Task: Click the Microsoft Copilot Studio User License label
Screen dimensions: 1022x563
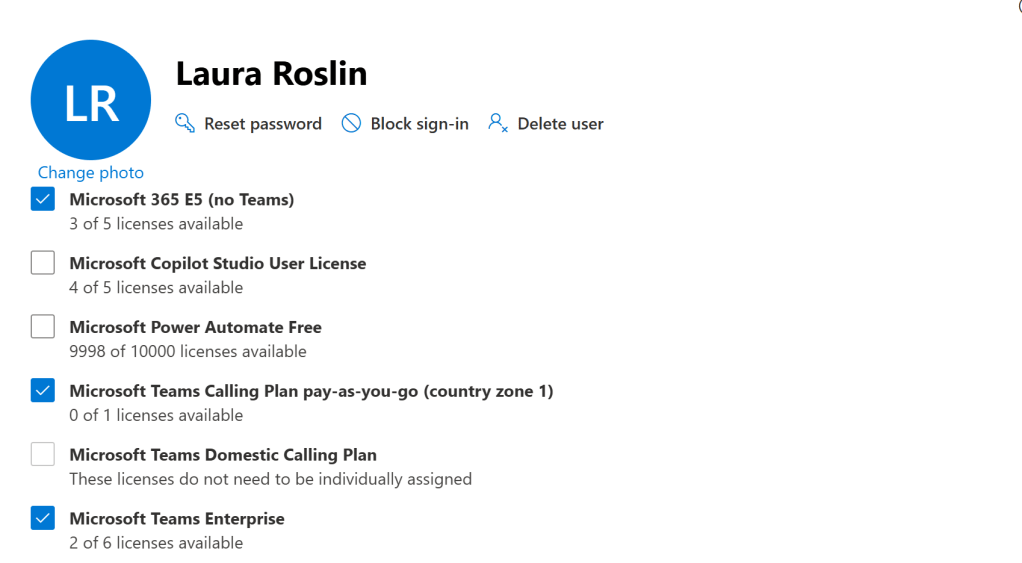Action: click(x=217, y=263)
